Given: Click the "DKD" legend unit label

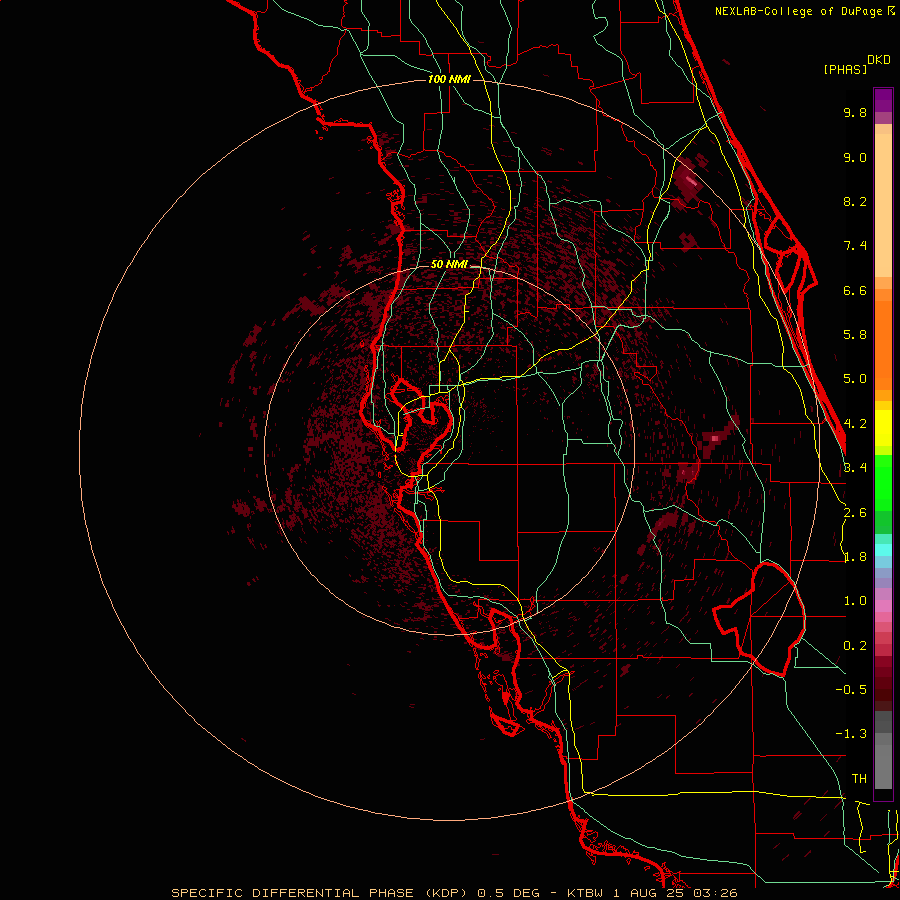Looking at the screenshot, I should coord(879,60).
